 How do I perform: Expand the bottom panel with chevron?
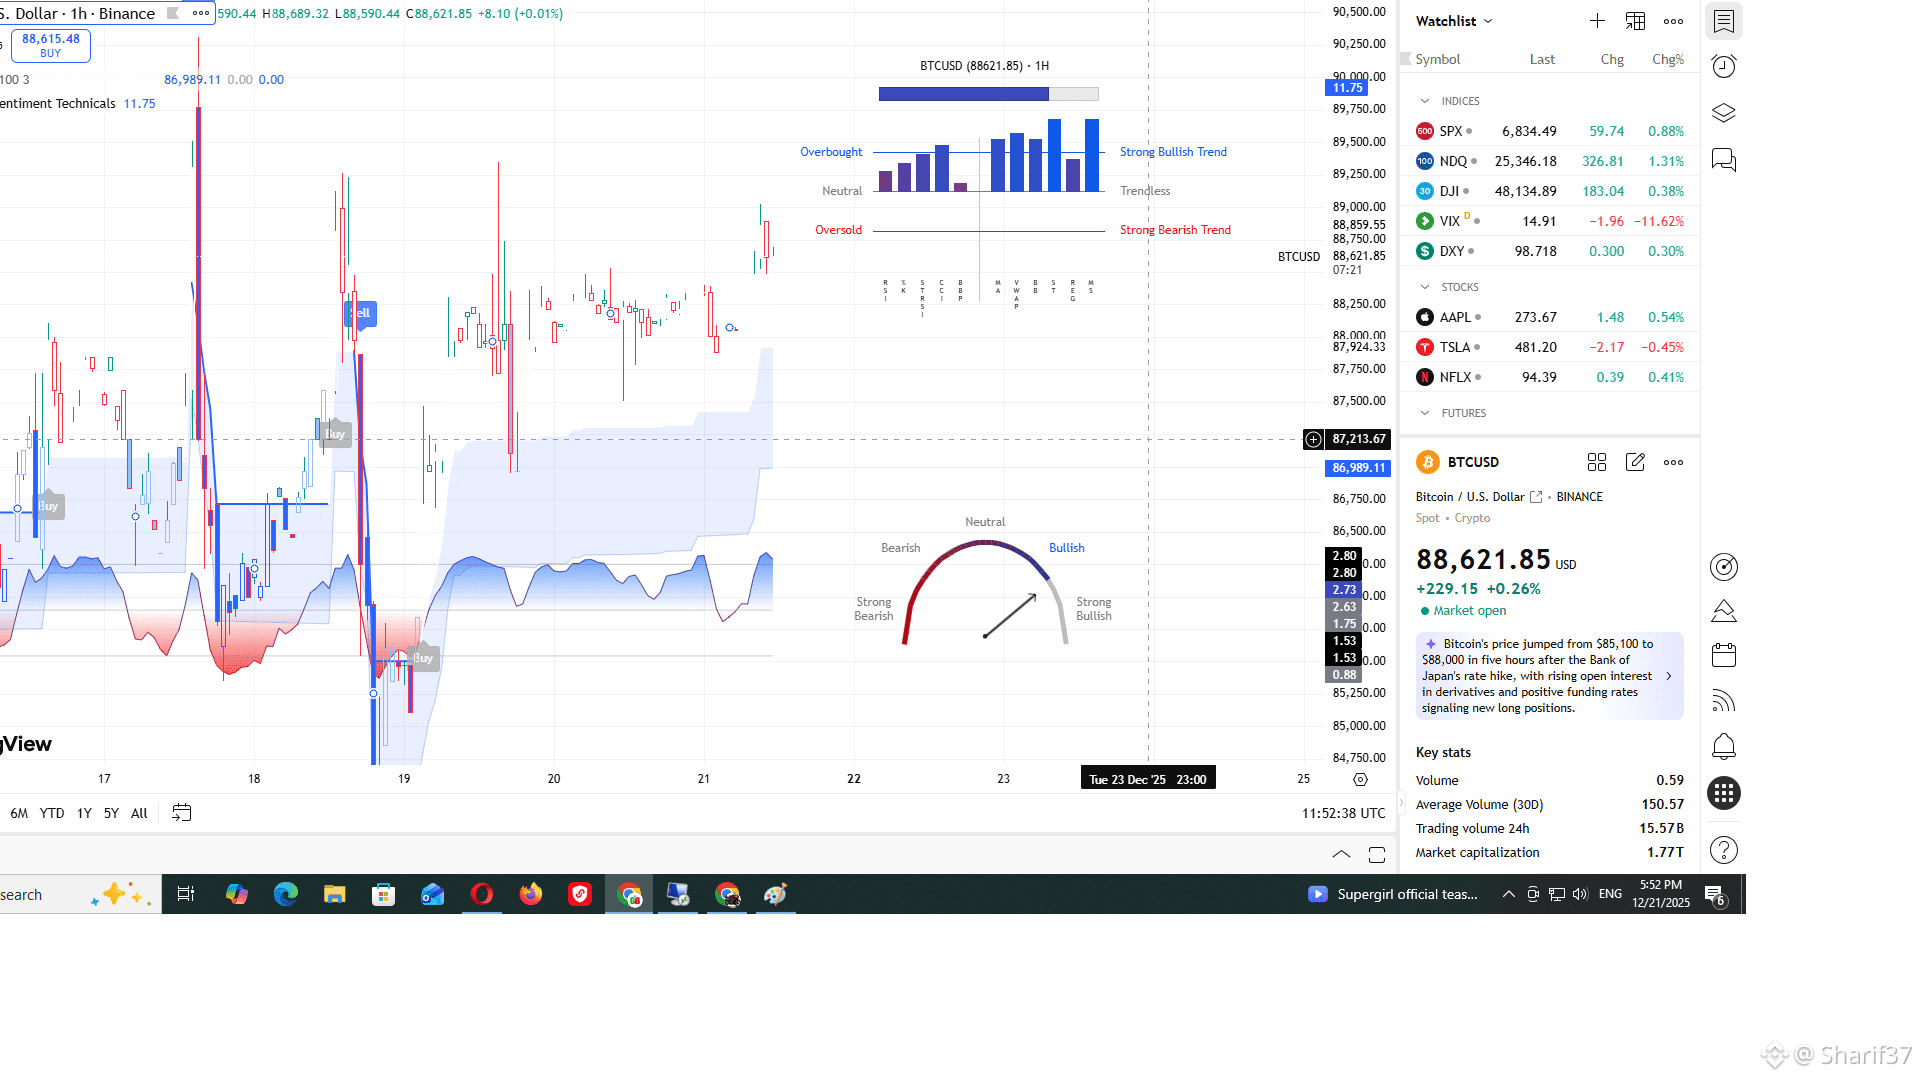click(x=1341, y=855)
